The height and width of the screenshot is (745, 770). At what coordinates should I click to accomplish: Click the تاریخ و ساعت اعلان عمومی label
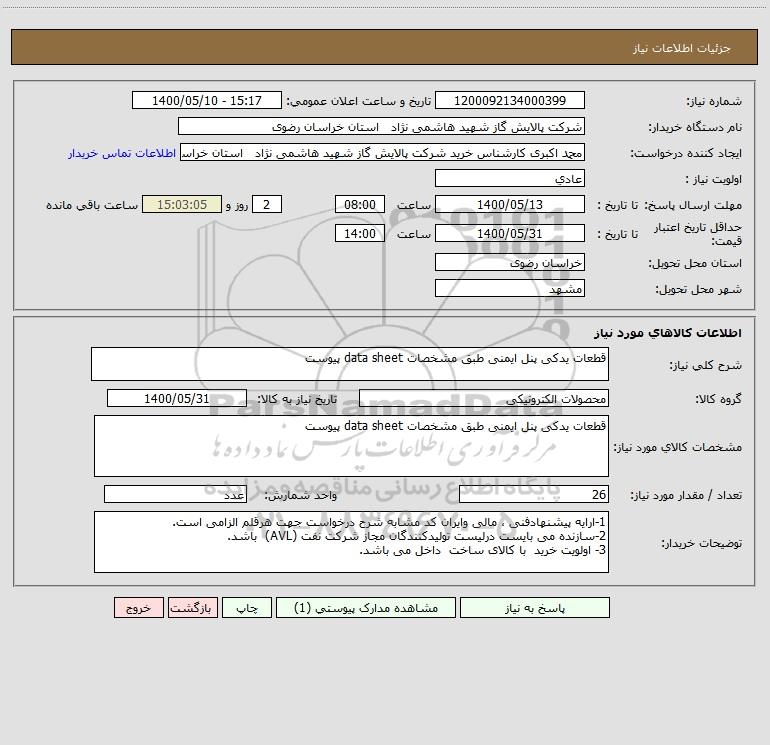coord(359,101)
